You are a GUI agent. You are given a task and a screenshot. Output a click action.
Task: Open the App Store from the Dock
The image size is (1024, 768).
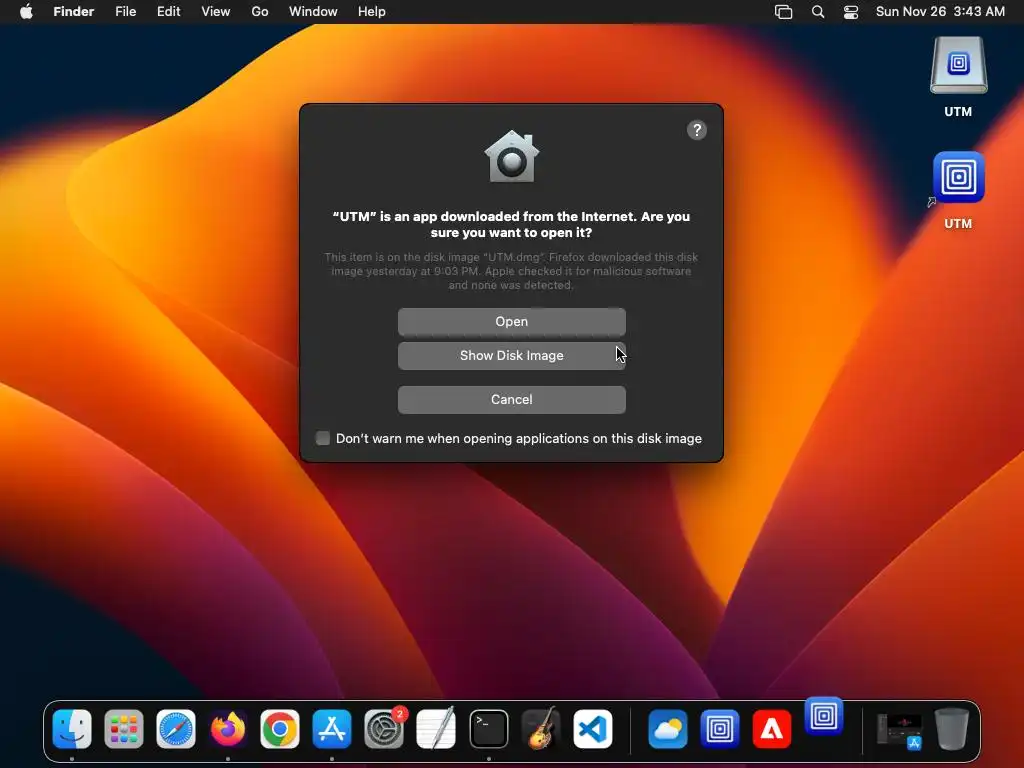pyautogui.click(x=332, y=728)
